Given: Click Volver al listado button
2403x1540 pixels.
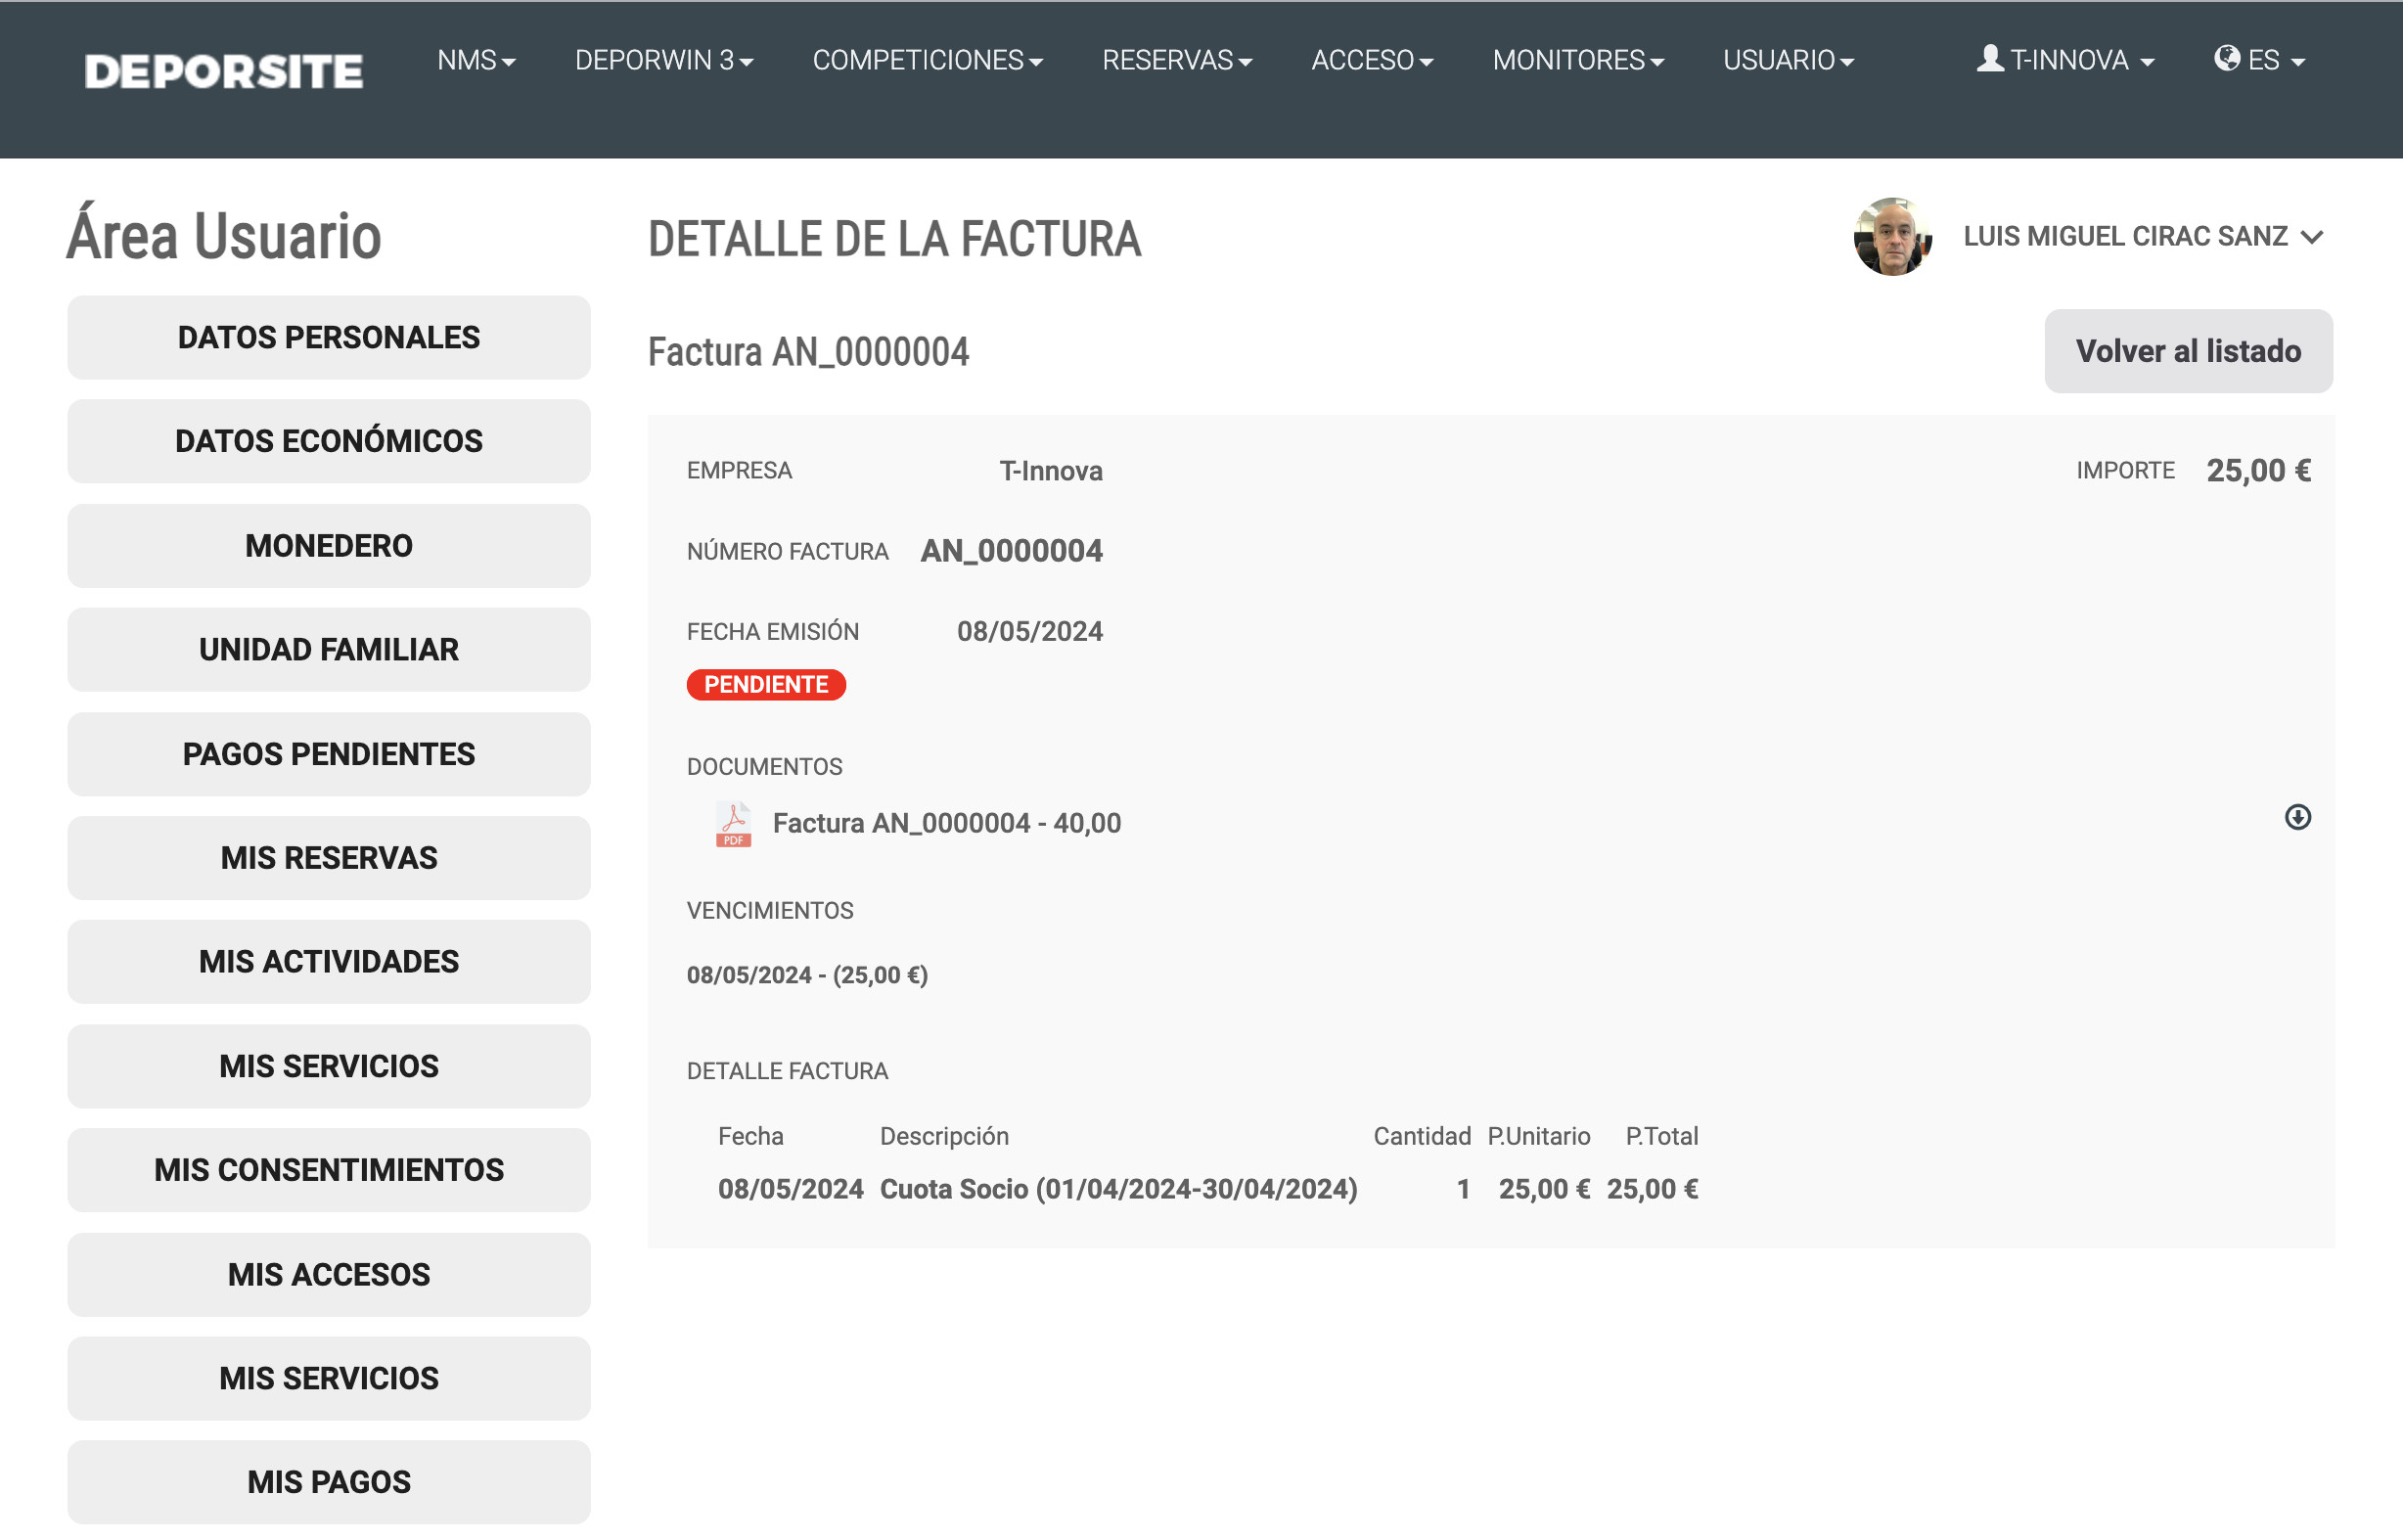Looking at the screenshot, I should click(x=2188, y=351).
